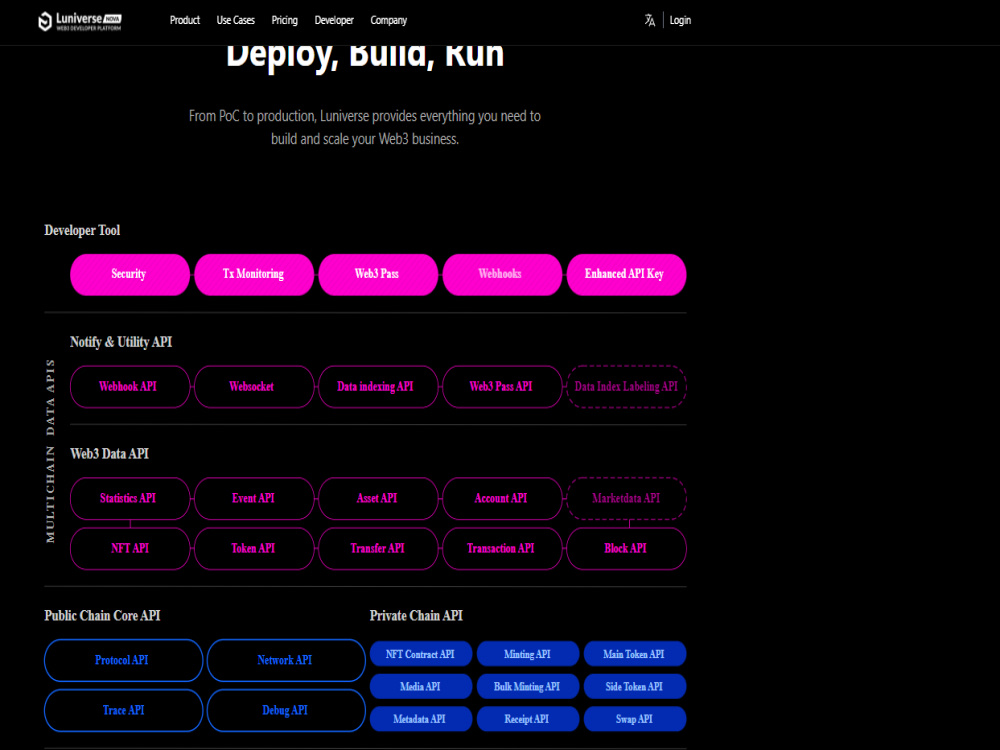Screen dimensions: 1000x750
Task: Select the Enhanced API Key pill
Action: point(626,274)
